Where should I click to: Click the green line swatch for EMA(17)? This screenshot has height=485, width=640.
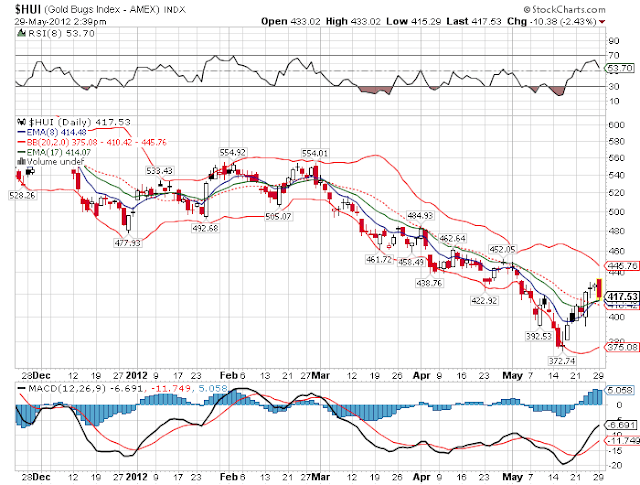pos(22,152)
